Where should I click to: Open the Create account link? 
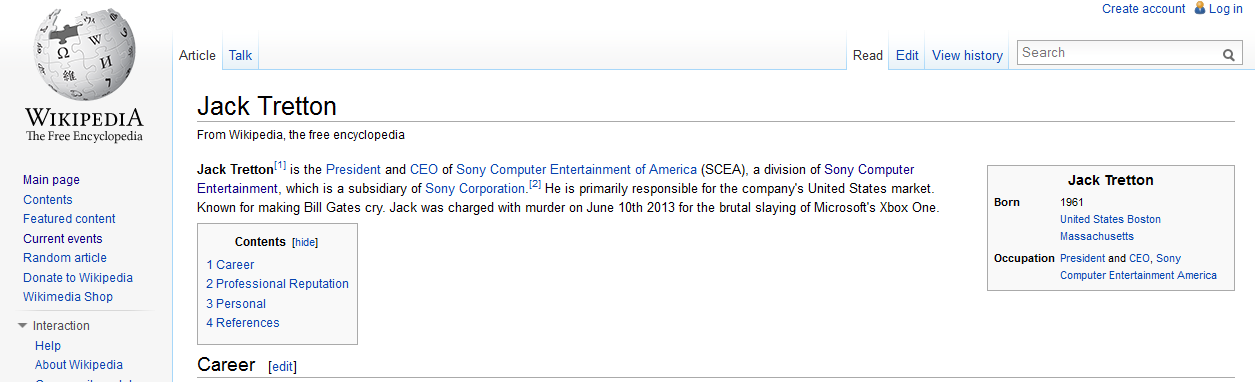click(x=1144, y=8)
